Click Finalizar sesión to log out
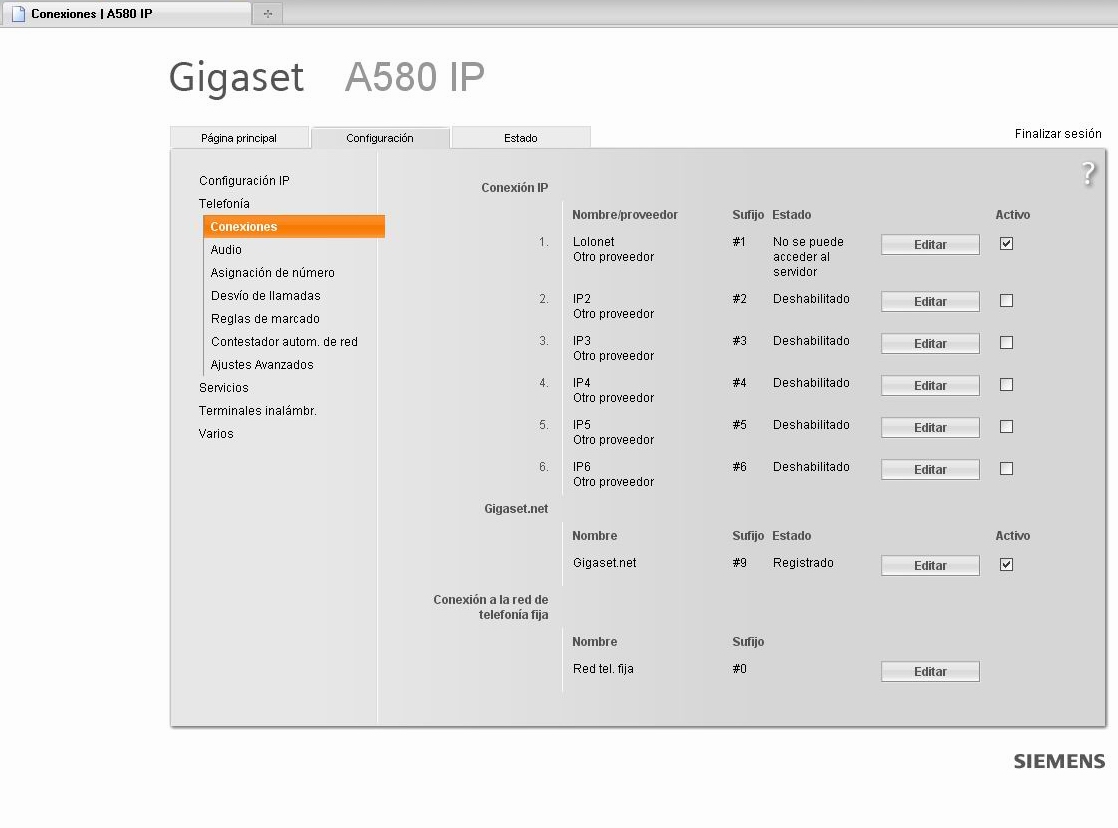Screen dimensions: 1118x828 (1057, 133)
